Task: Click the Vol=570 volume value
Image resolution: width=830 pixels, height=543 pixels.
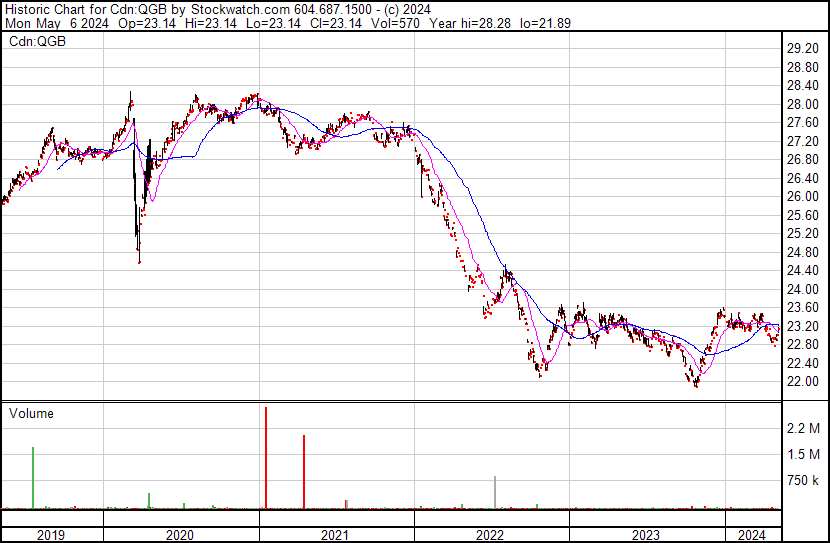Action: pyautogui.click(x=395, y=23)
